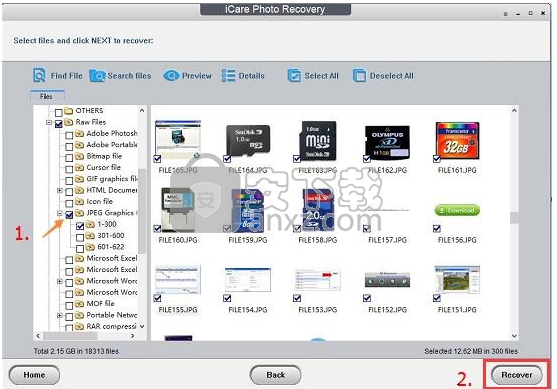Select the FILE164.JPG SanDisk card thumbnail
557x389 pixels.
coord(248,141)
